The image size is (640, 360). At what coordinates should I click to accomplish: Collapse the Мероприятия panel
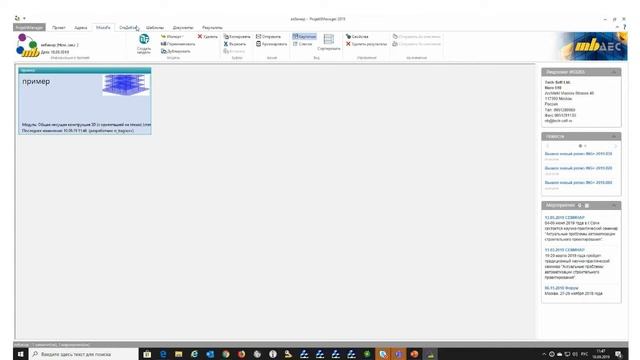tap(614, 205)
